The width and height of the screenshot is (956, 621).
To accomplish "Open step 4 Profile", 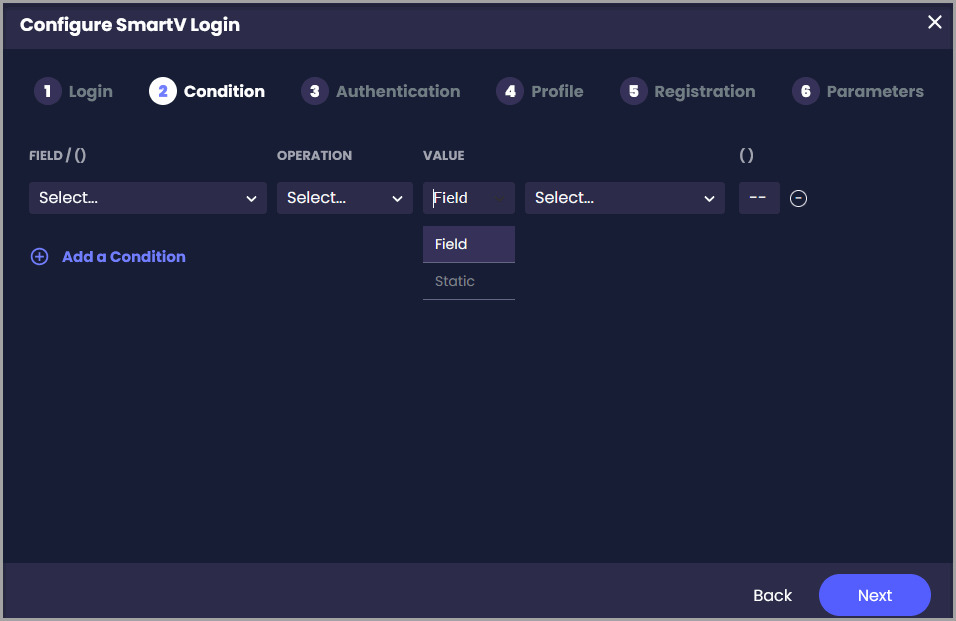I will [x=540, y=91].
